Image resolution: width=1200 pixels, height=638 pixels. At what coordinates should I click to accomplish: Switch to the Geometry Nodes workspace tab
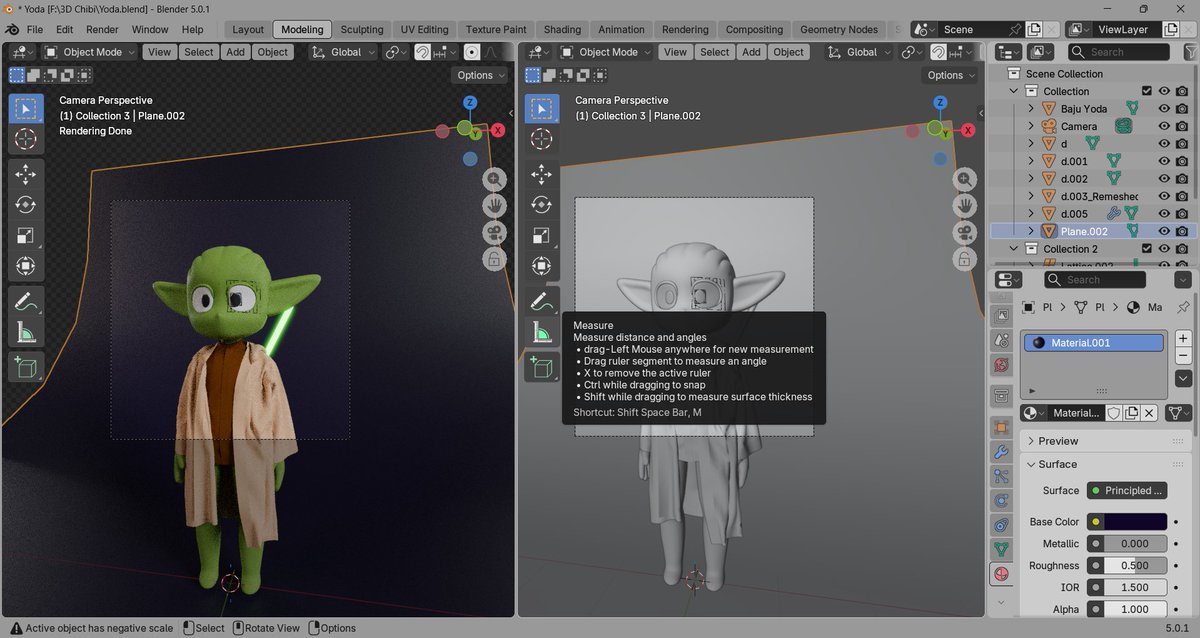click(x=839, y=30)
